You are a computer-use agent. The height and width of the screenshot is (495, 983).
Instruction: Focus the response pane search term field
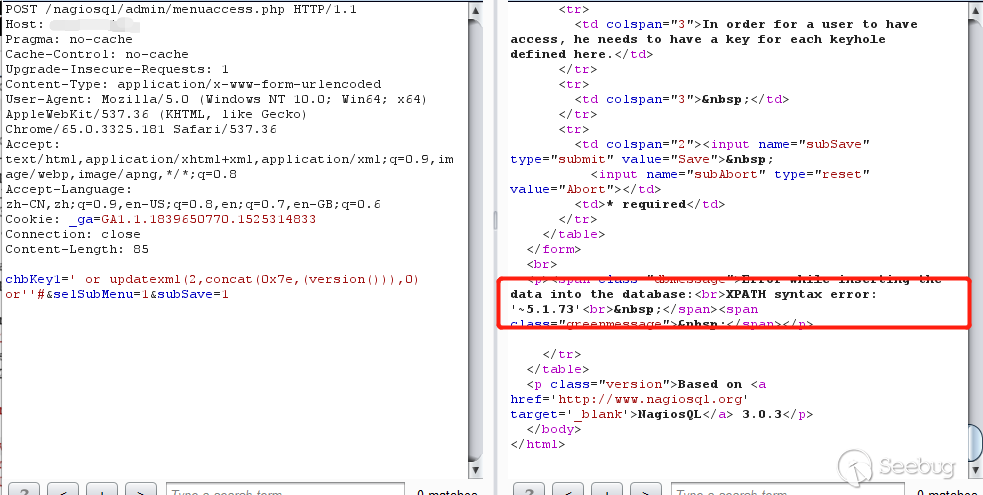tap(788, 489)
